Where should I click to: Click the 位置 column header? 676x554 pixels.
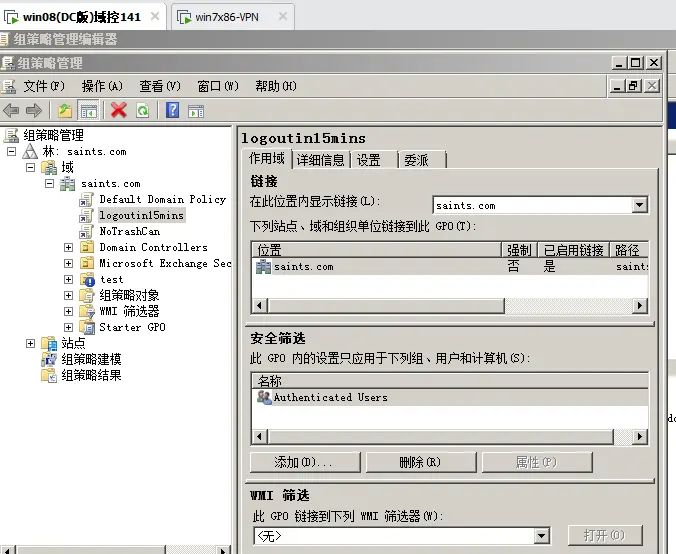[x=376, y=250]
